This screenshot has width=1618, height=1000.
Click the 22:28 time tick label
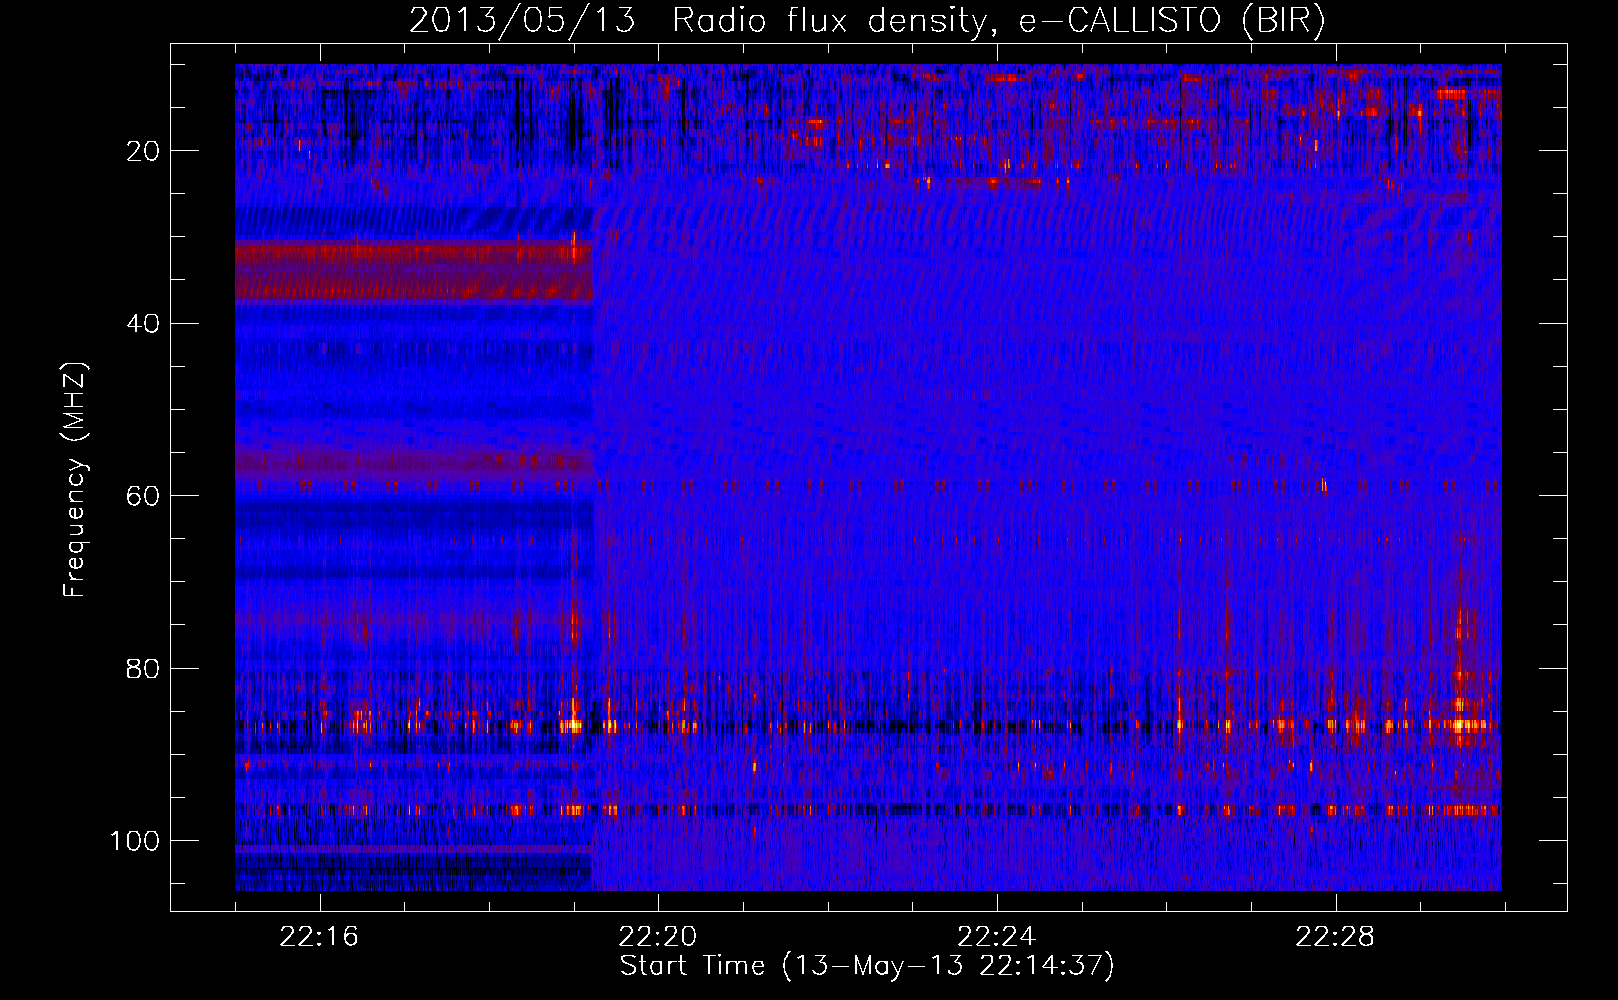pyautogui.click(x=1335, y=937)
